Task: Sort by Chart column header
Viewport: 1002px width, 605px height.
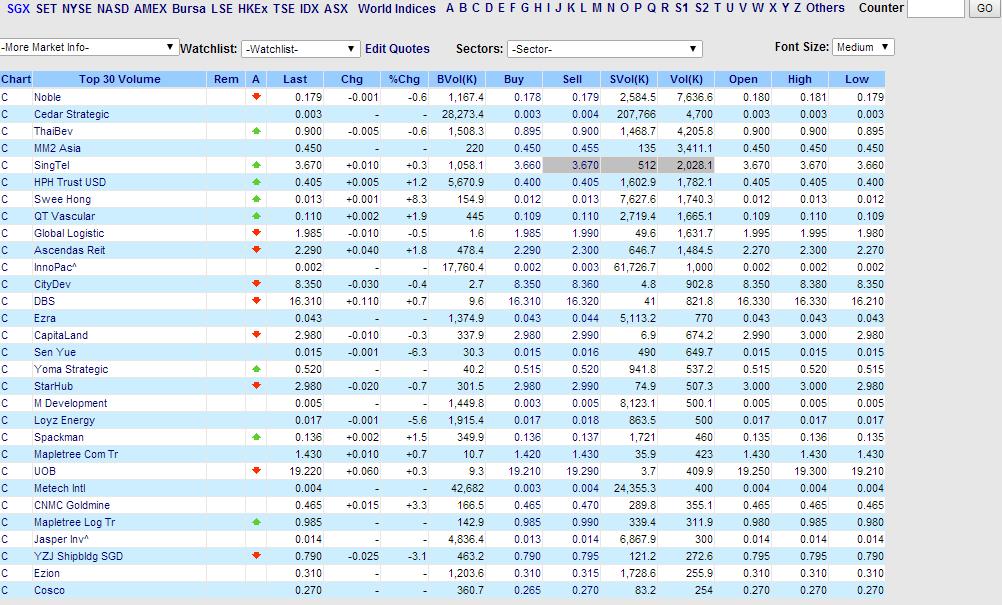Action: (x=16, y=79)
